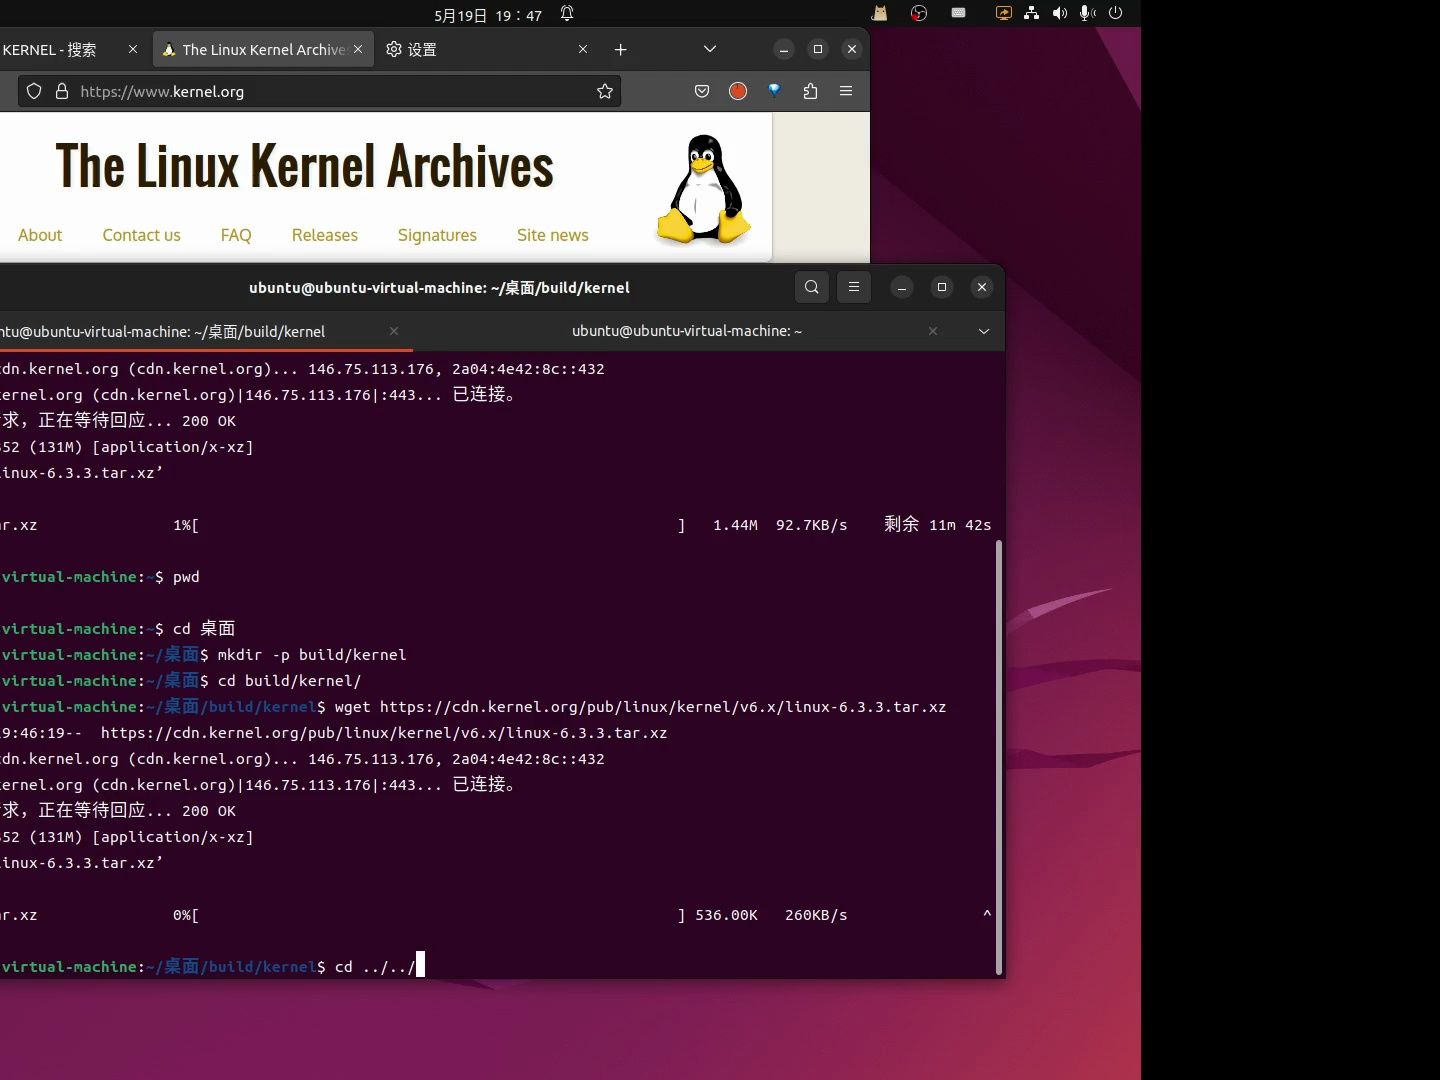The image size is (1440, 1080).
Task: Minimize the terminal window
Action: pyautogui.click(x=902, y=287)
